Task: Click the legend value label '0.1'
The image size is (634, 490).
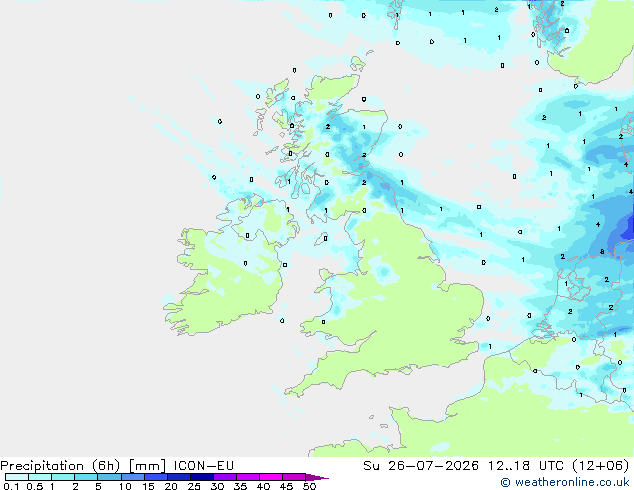Action: click(x=11, y=486)
